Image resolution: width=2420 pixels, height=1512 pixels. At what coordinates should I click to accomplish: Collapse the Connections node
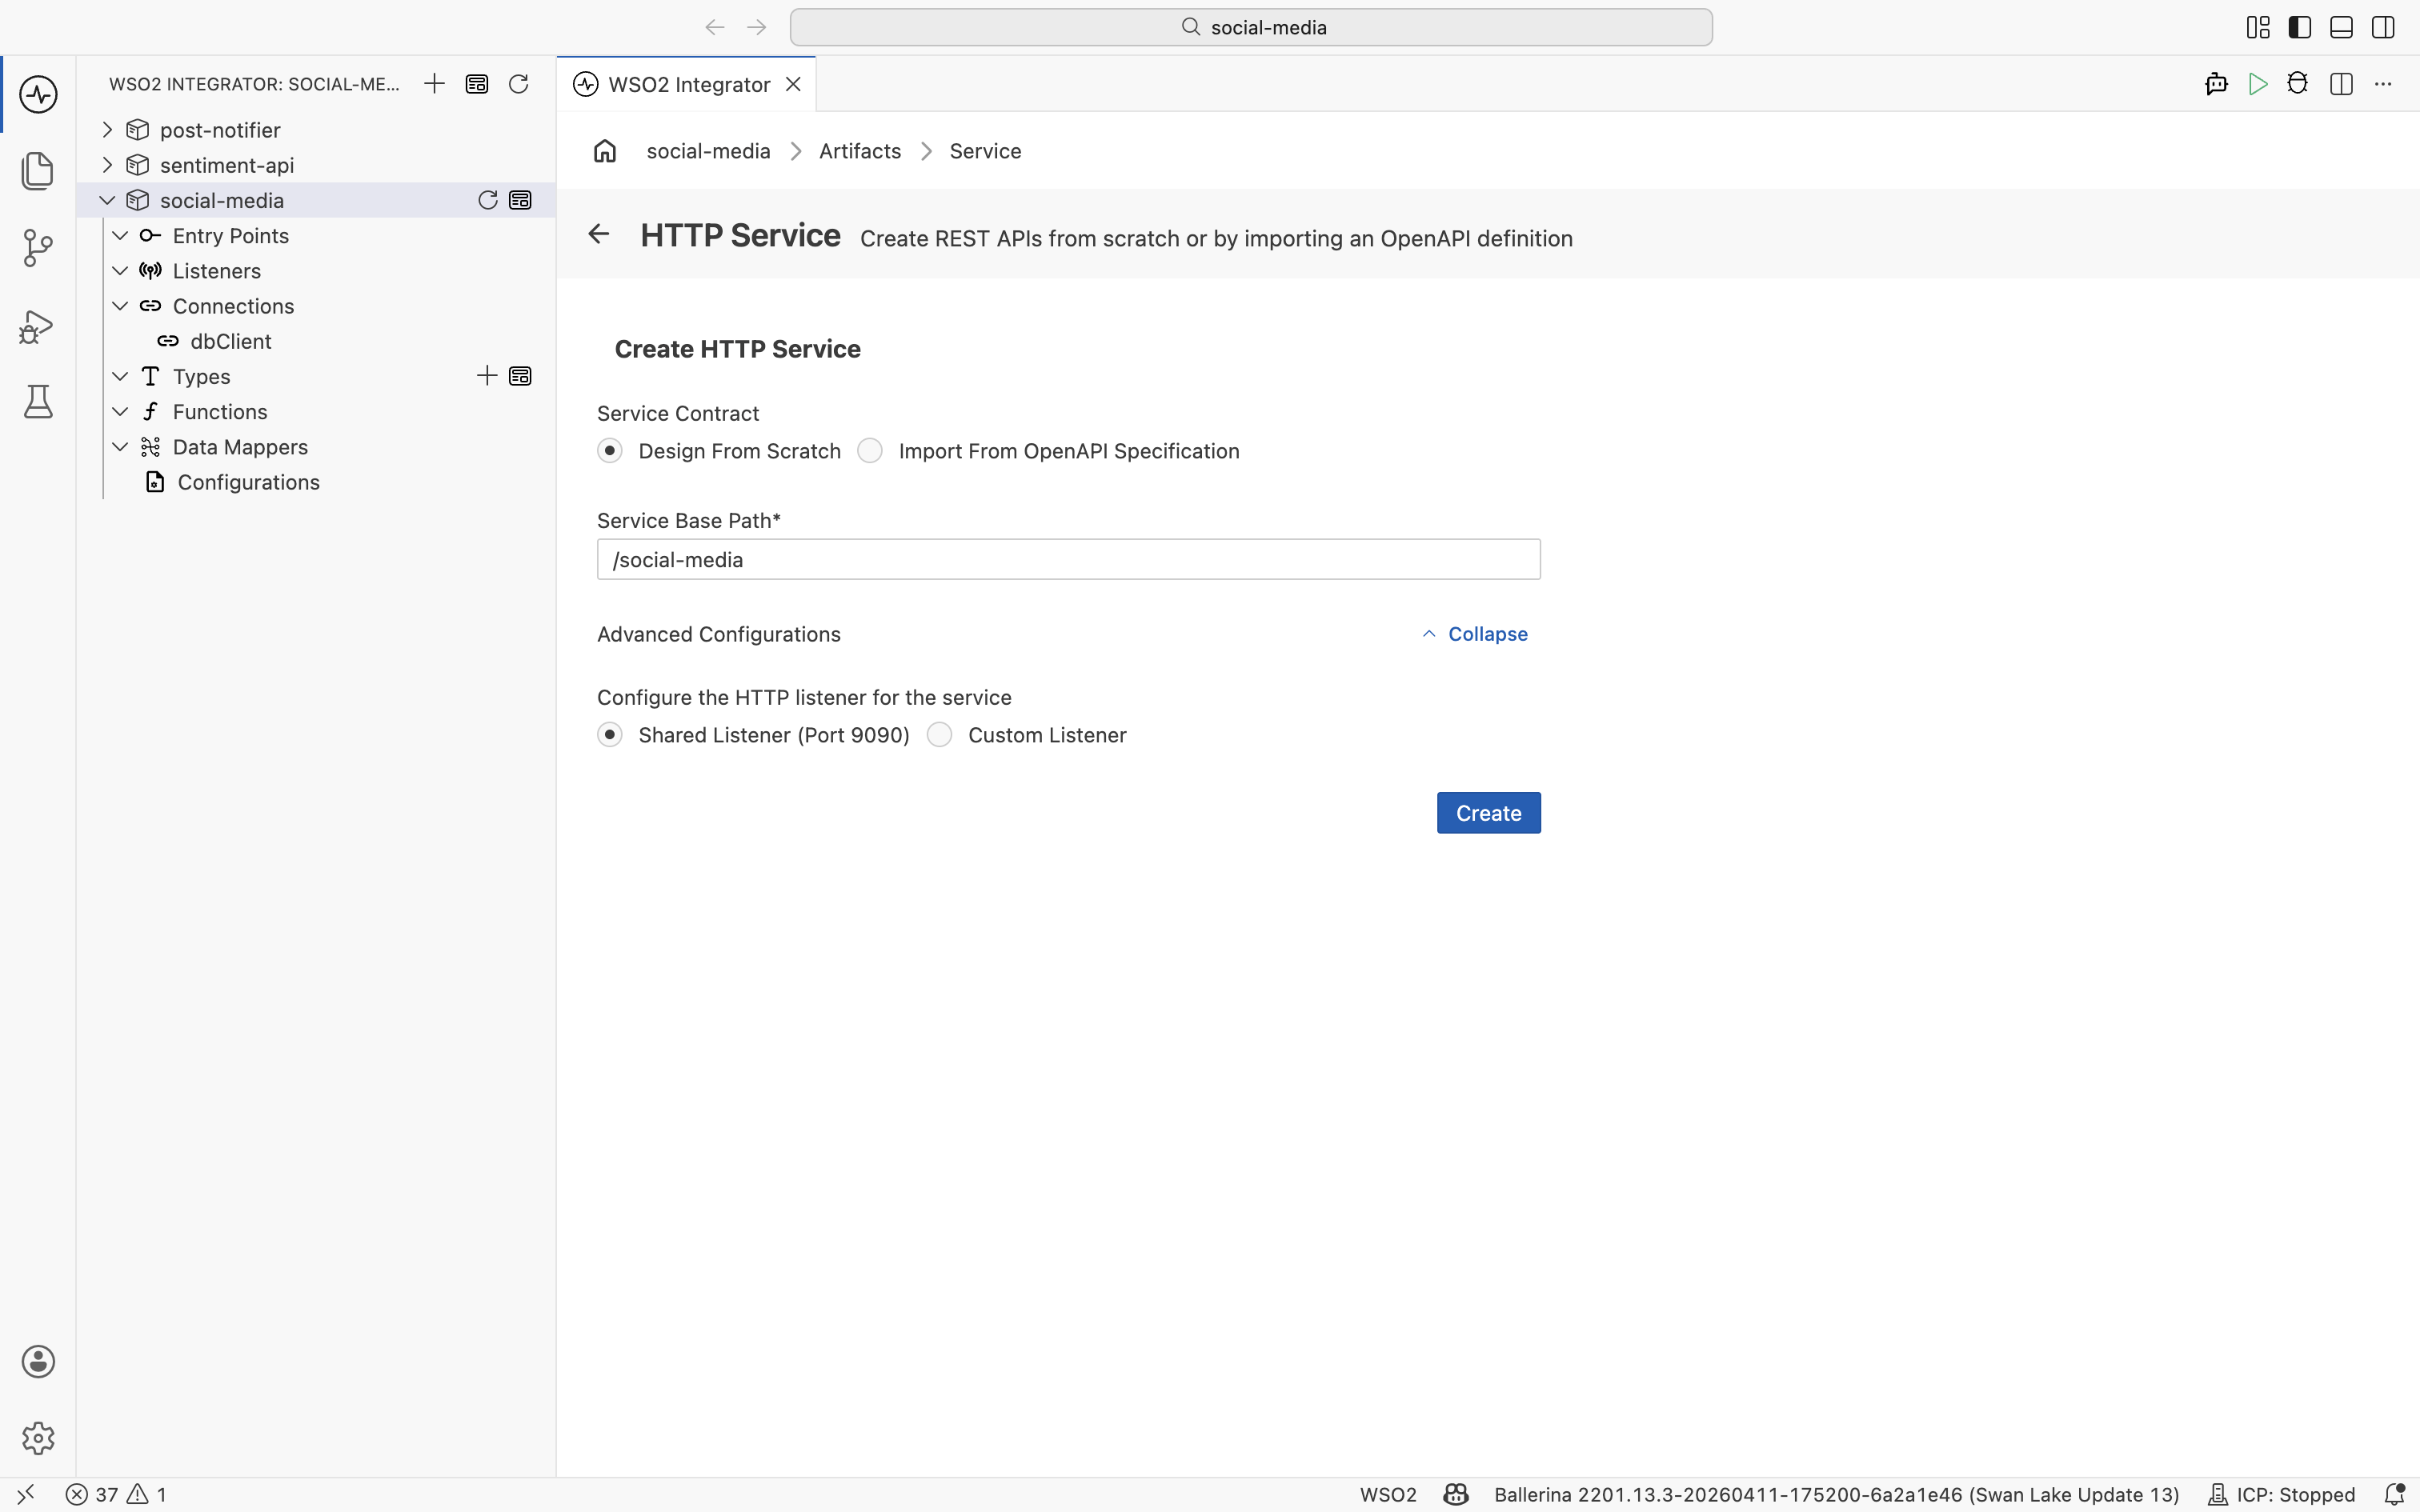click(x=120, y=306)
